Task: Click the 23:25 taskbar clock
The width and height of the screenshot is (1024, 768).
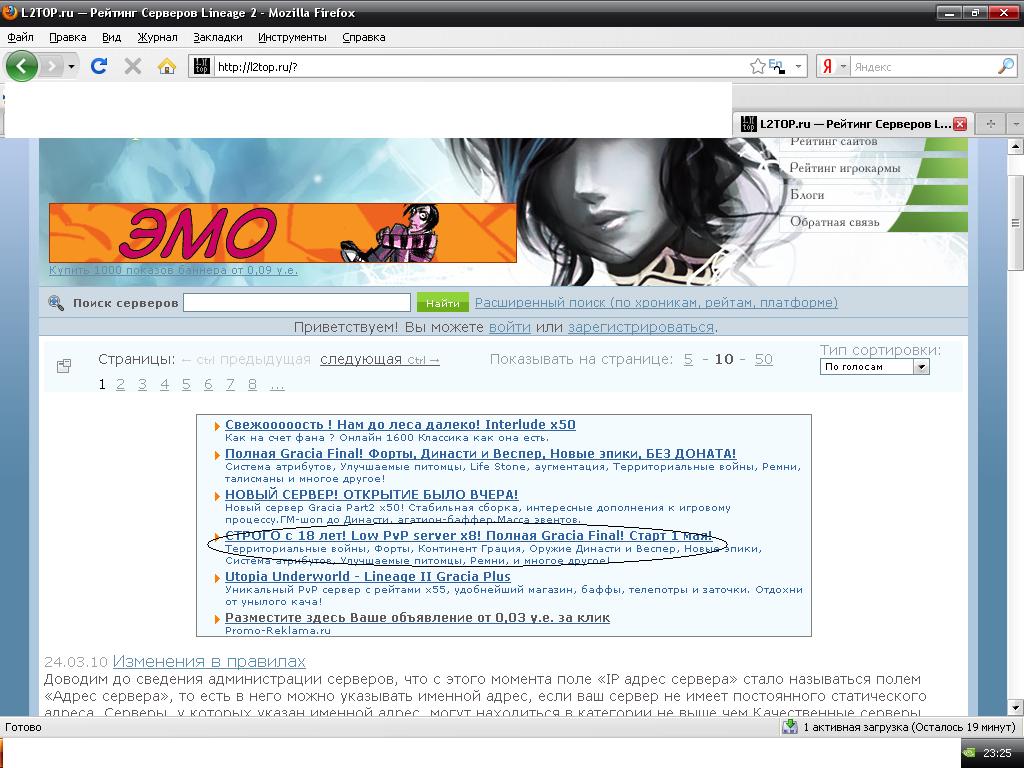Action: [997, 753]
